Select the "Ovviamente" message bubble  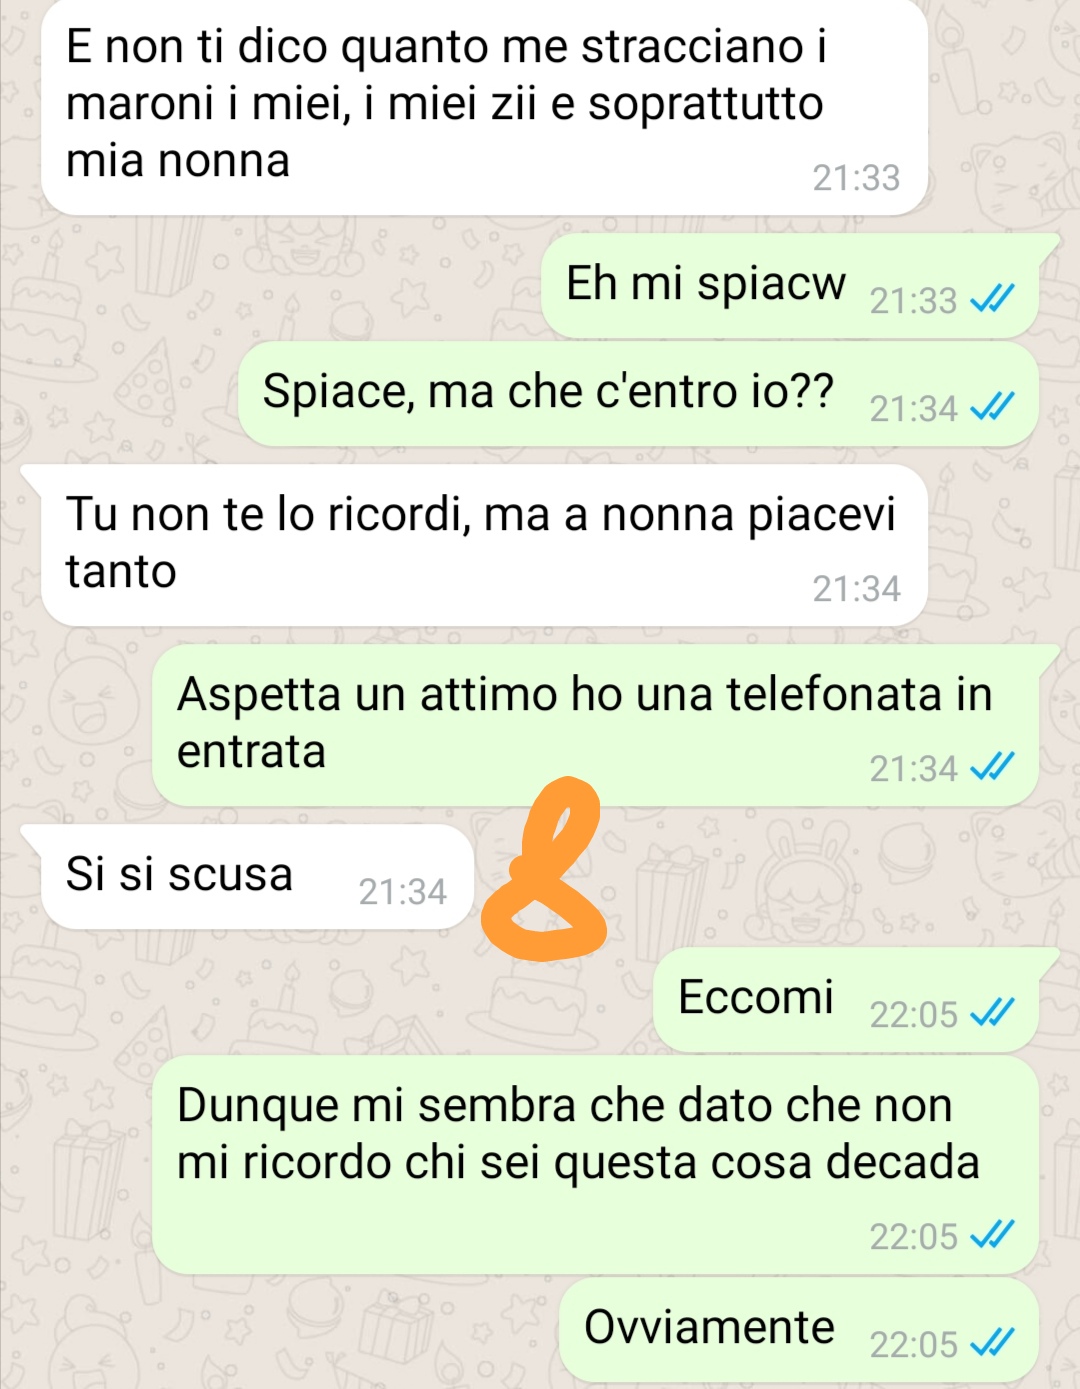799,1330
